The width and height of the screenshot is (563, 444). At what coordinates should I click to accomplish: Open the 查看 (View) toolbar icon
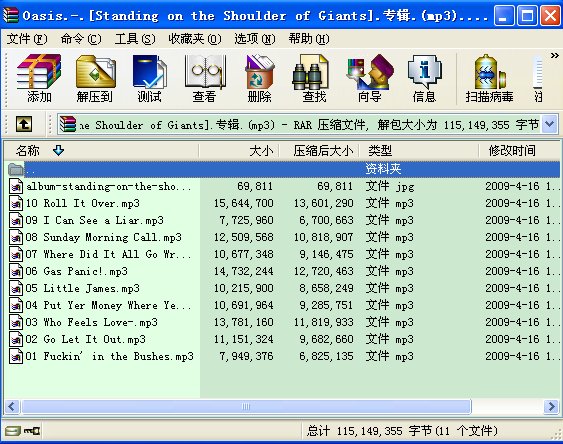tap(205, 78)
